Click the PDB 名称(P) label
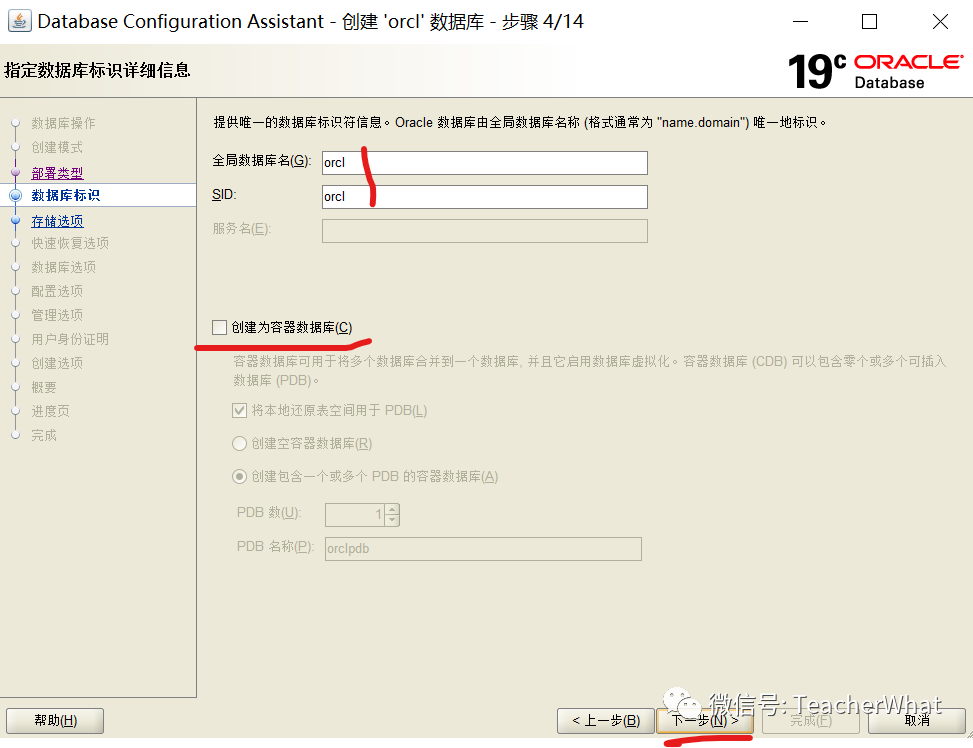 point(275,546)
